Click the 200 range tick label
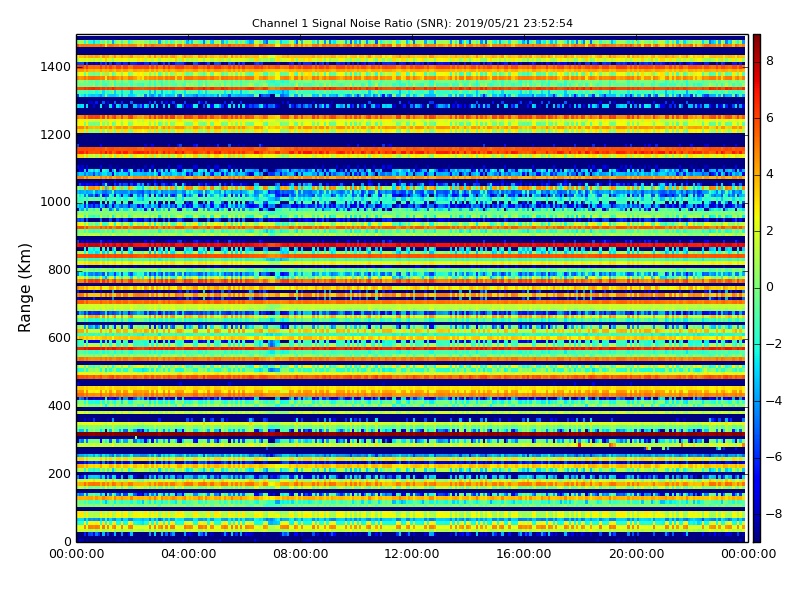This screenshot has height=600, width=800. (59, 473)
